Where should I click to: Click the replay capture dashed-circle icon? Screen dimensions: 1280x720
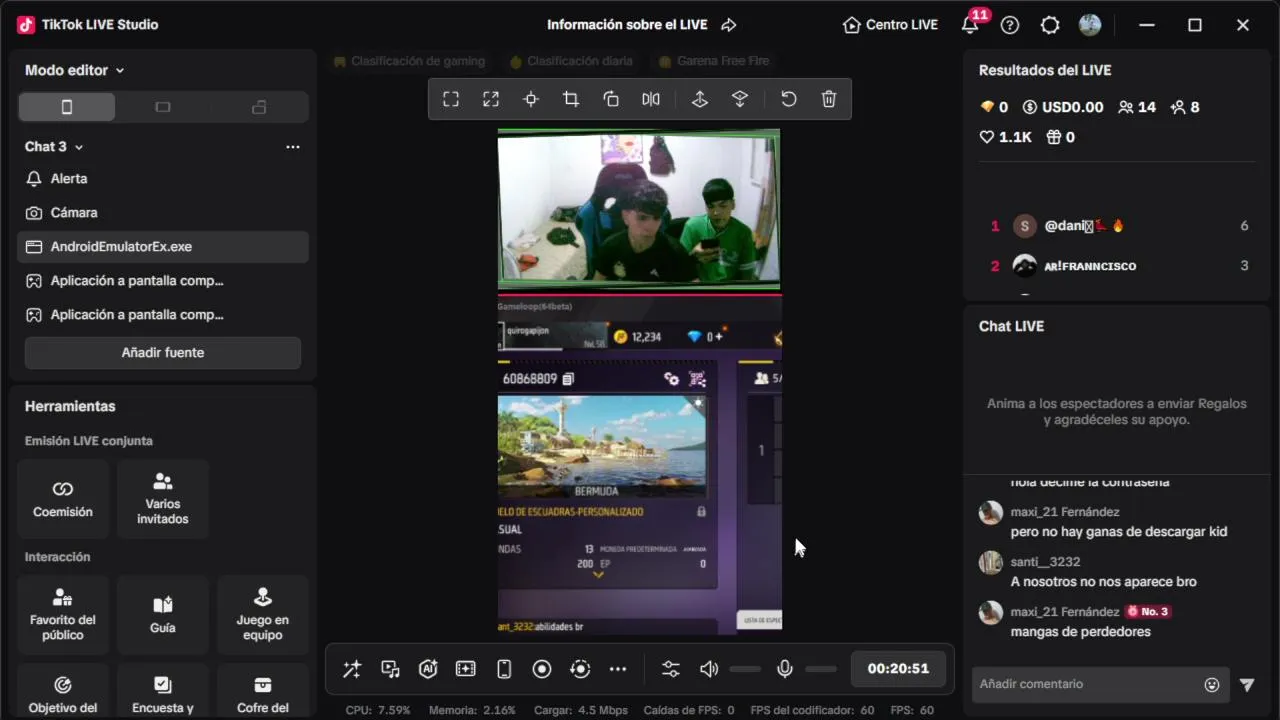[x=580, y=669]
